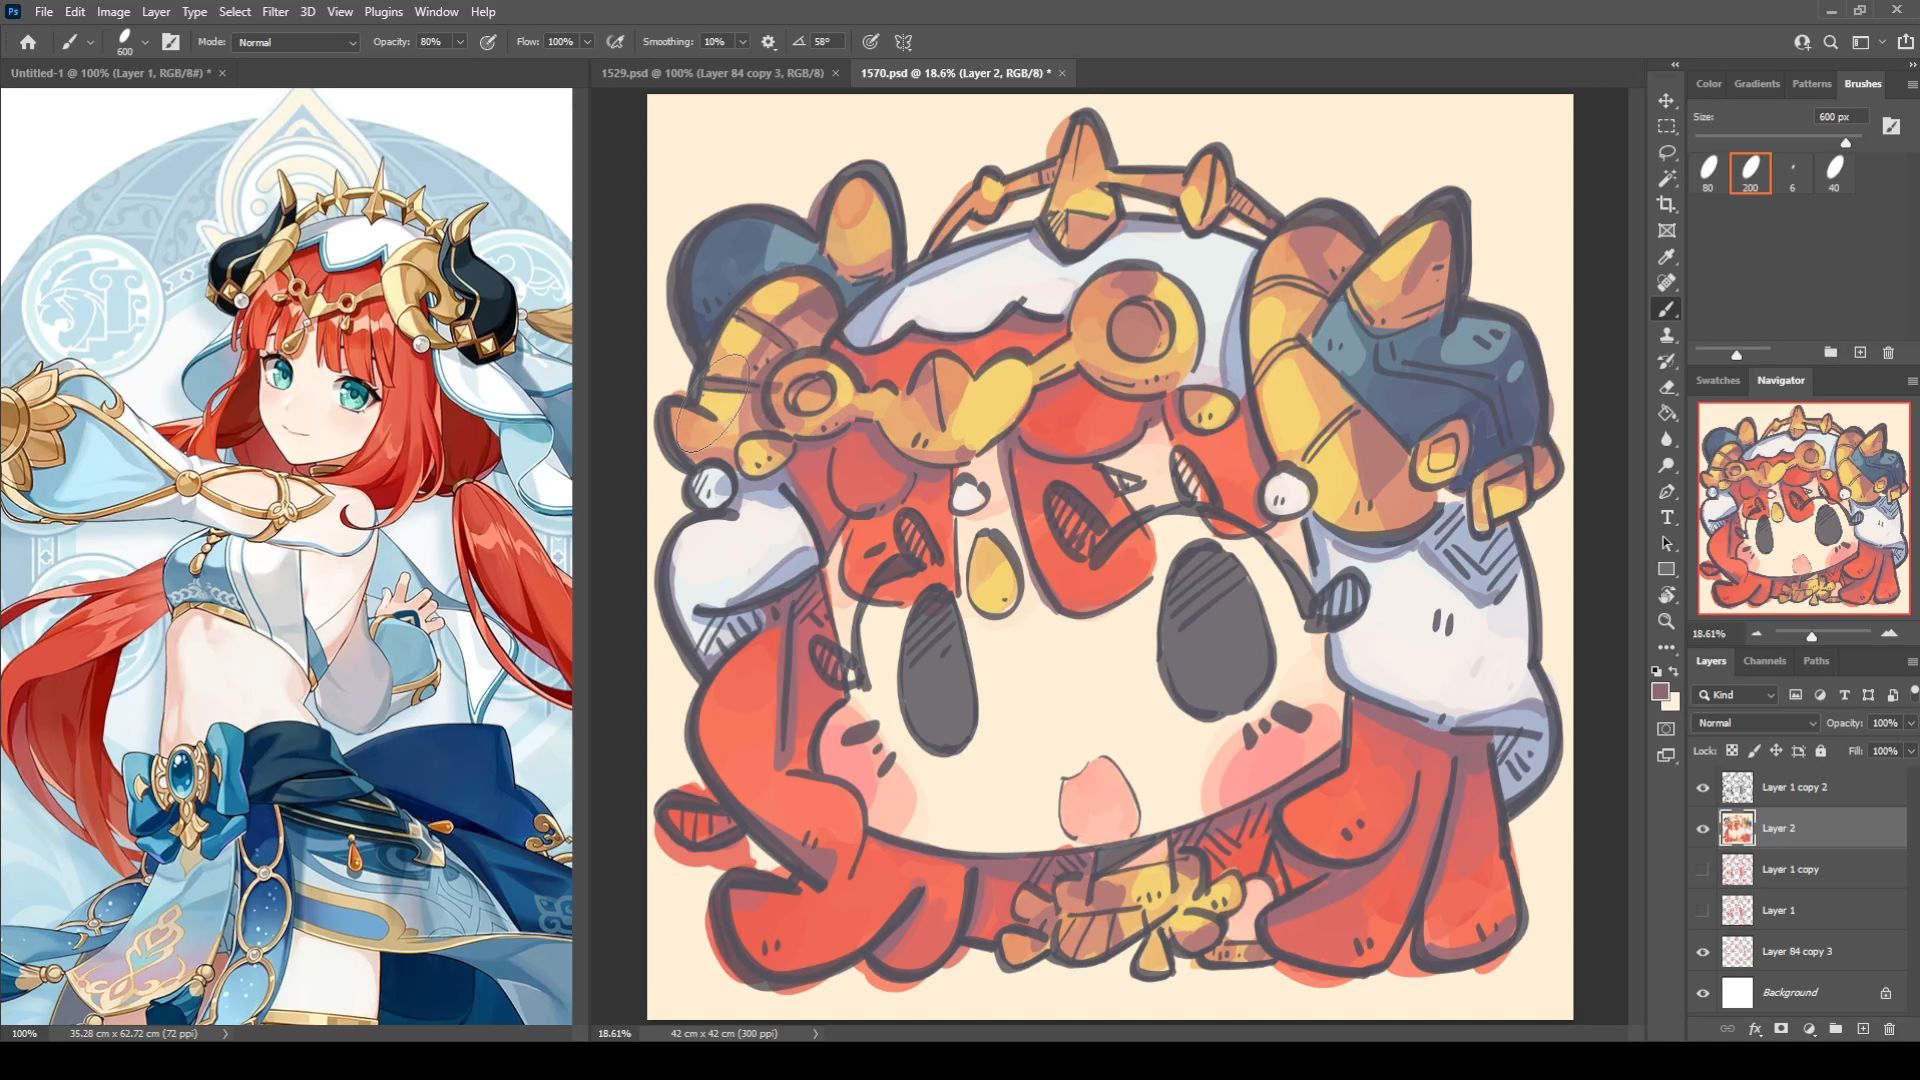Open layer Opacity dropdown arrow
The height and width of the screenshot is (1080, 1920).
point(1911,723)
